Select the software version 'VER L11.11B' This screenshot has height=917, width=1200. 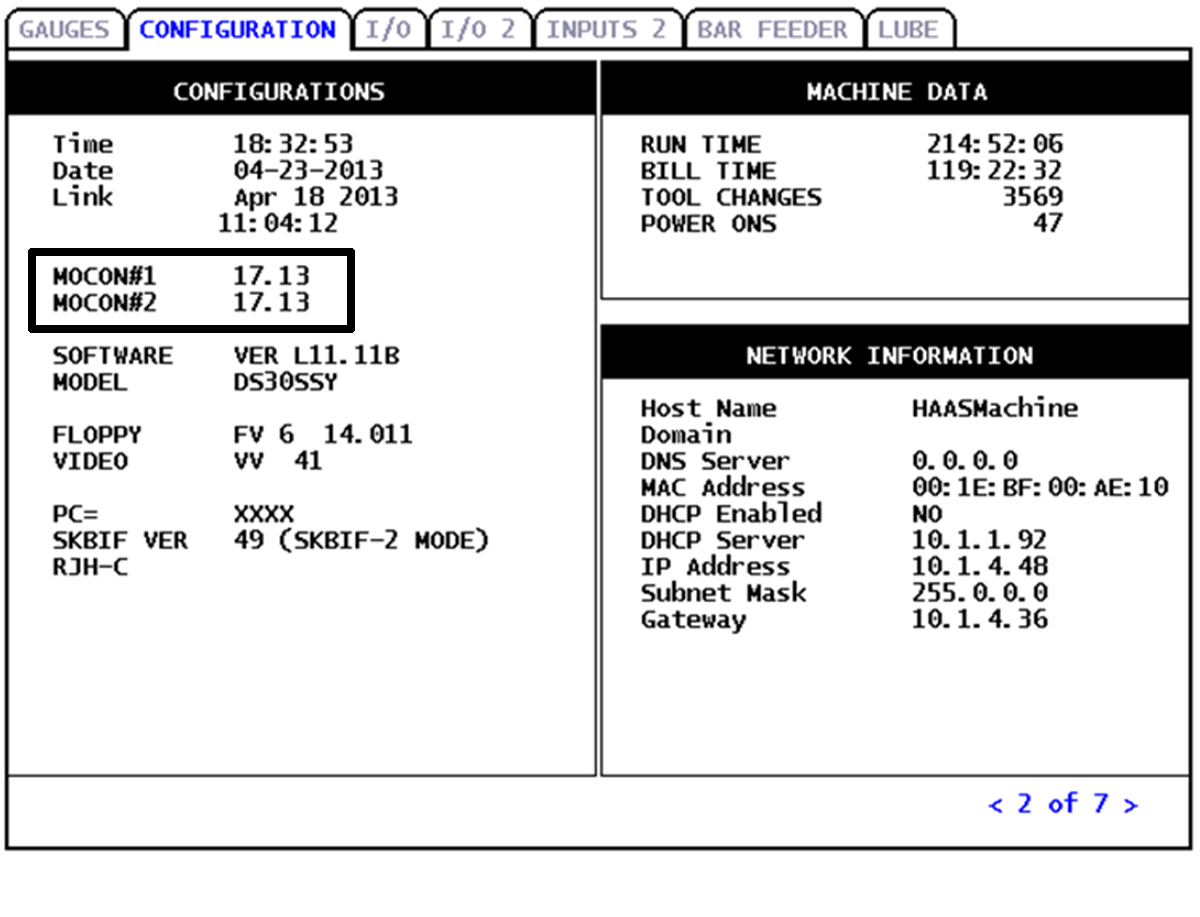[316, 356]
